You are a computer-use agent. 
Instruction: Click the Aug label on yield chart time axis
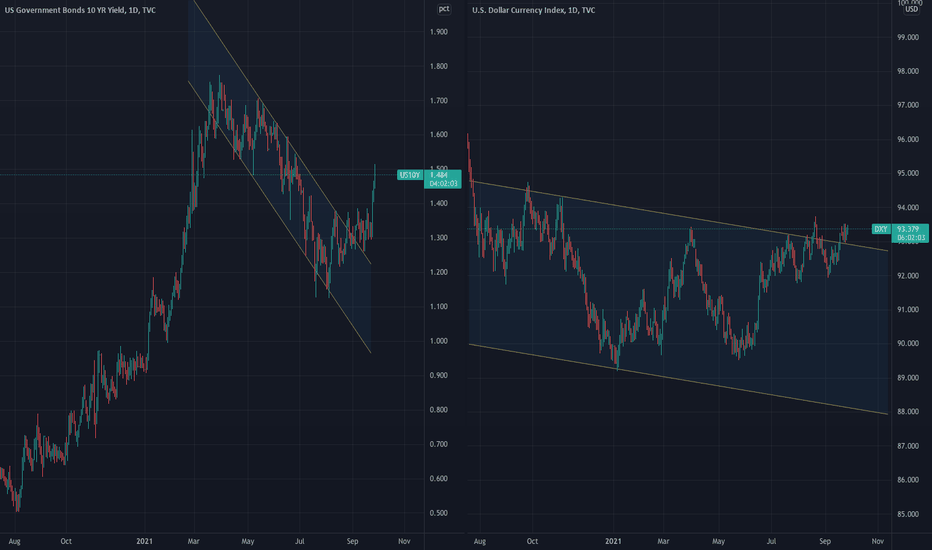coord(14,541)
